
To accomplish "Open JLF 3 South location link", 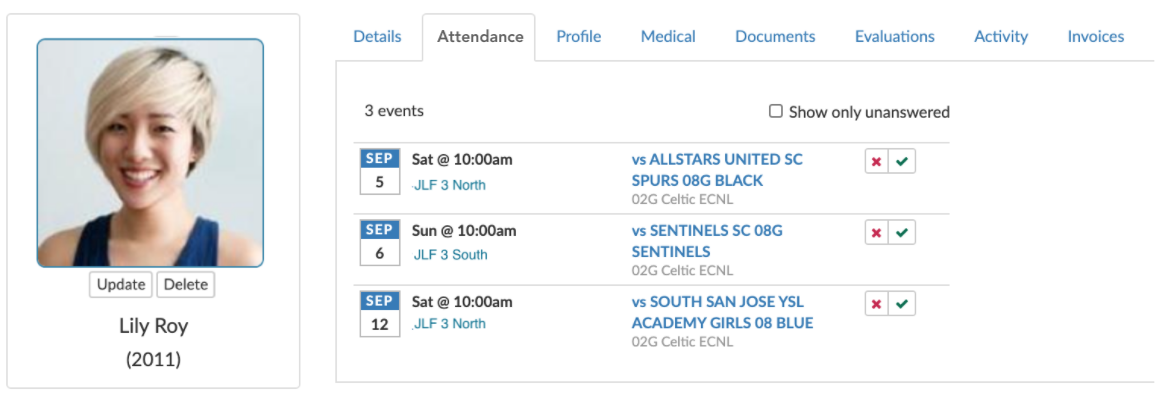I will point(451,255).
